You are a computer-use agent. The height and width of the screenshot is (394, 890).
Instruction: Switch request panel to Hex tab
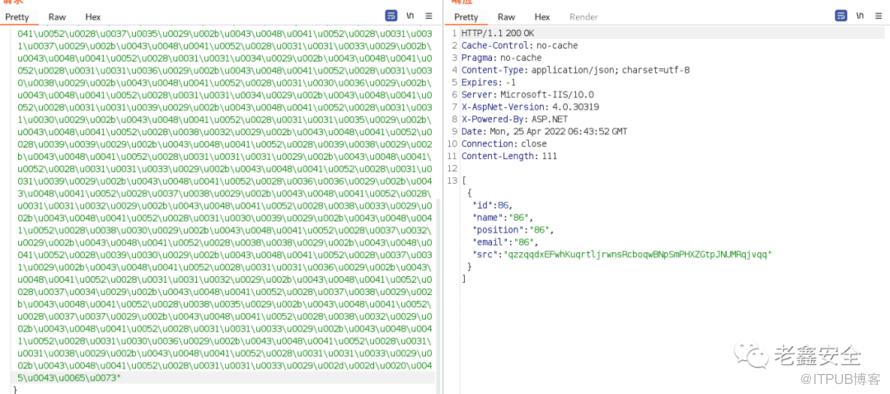pos(93,17)
